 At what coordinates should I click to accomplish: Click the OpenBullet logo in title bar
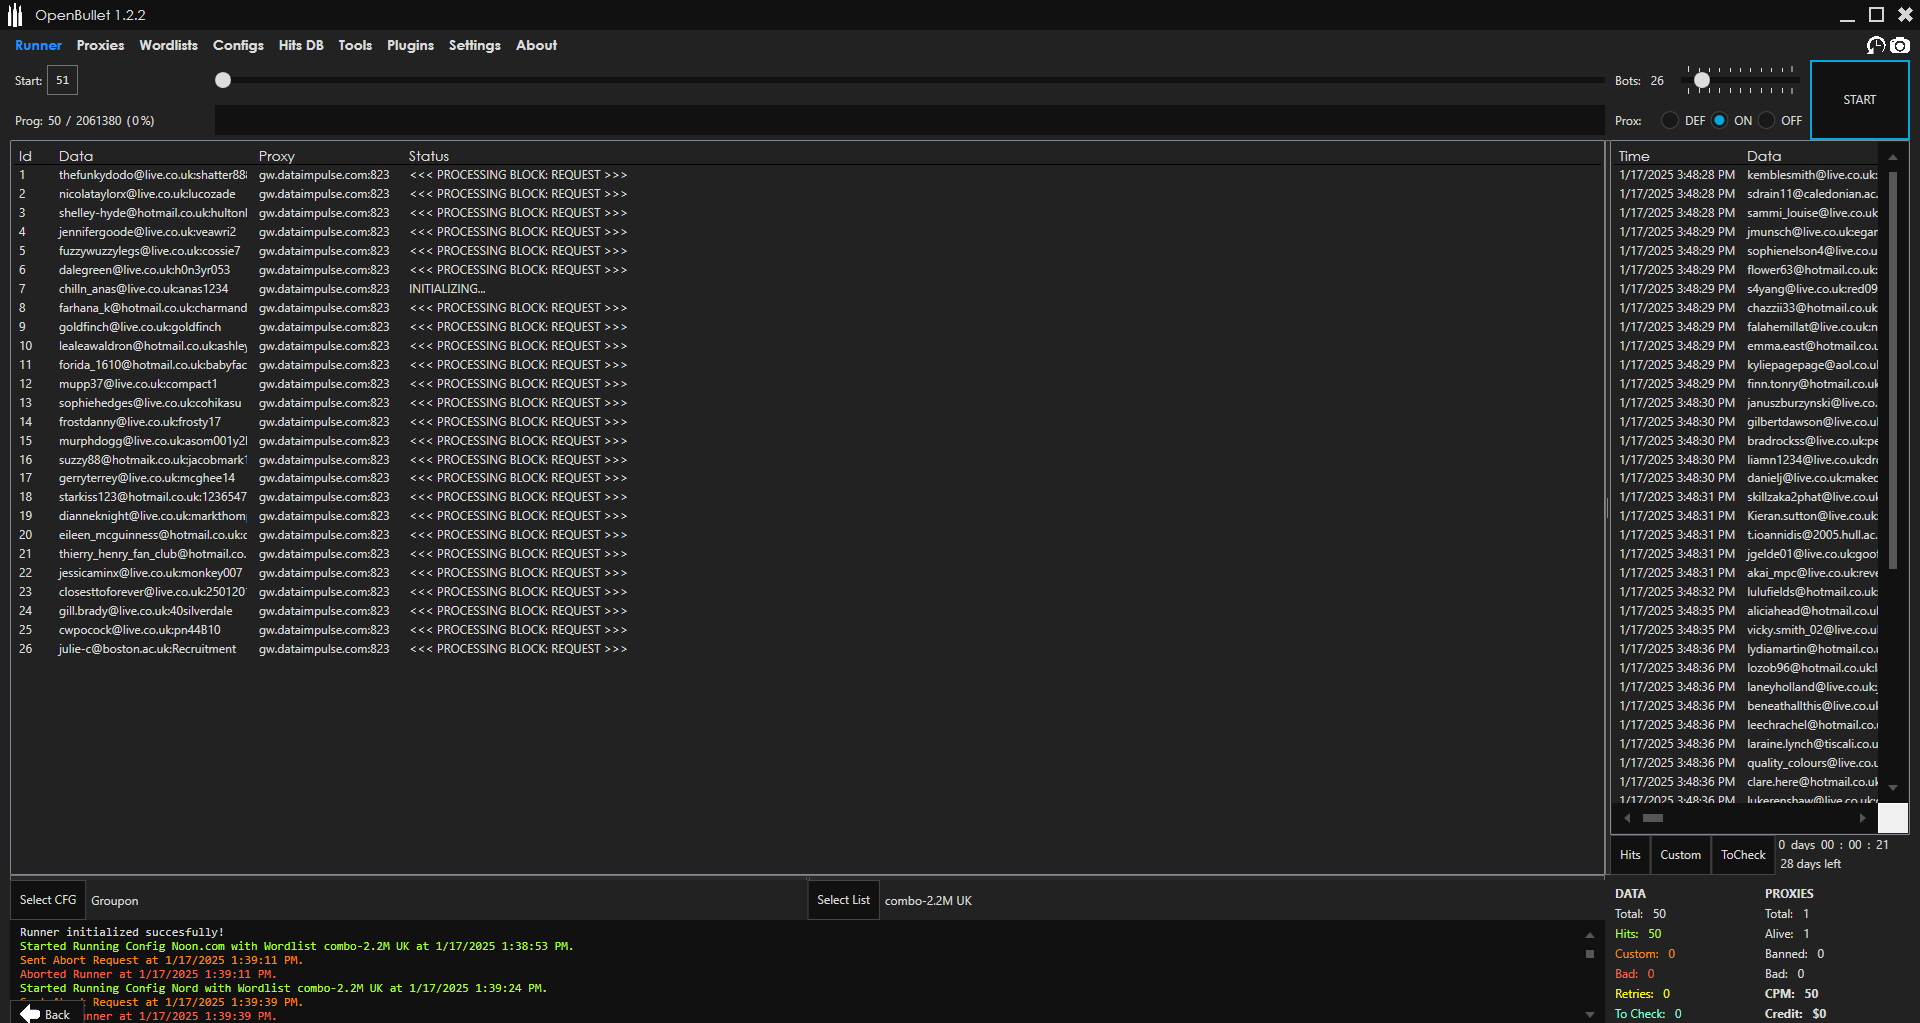point(15,15)
